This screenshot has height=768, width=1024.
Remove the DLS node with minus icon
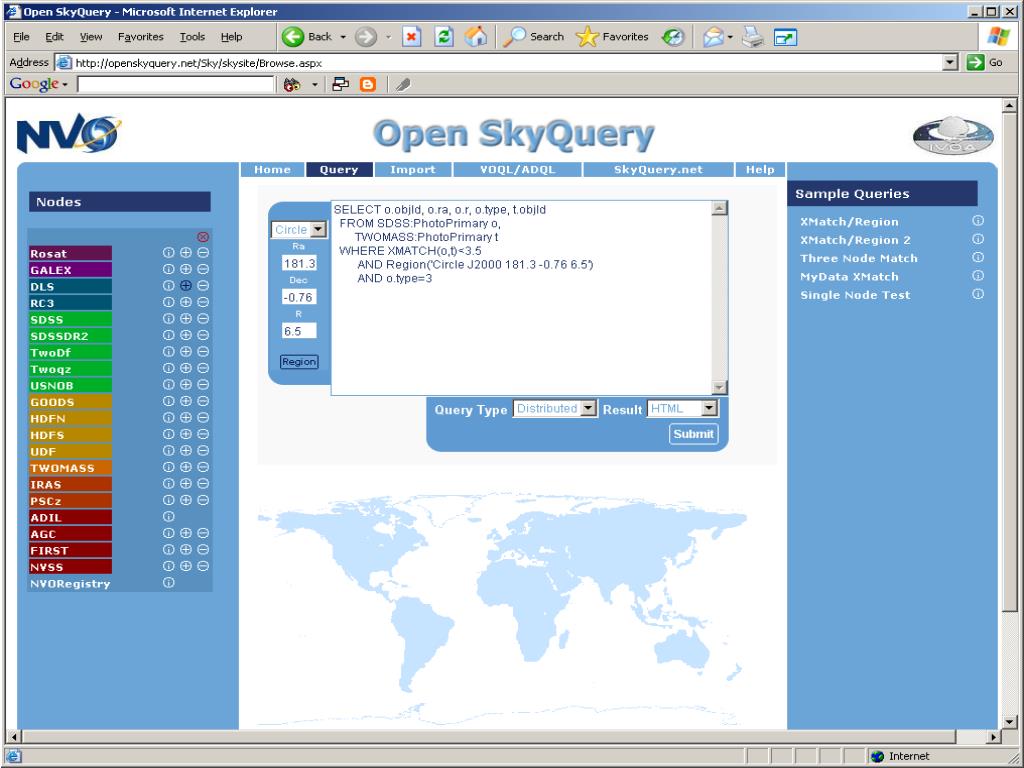203,285
